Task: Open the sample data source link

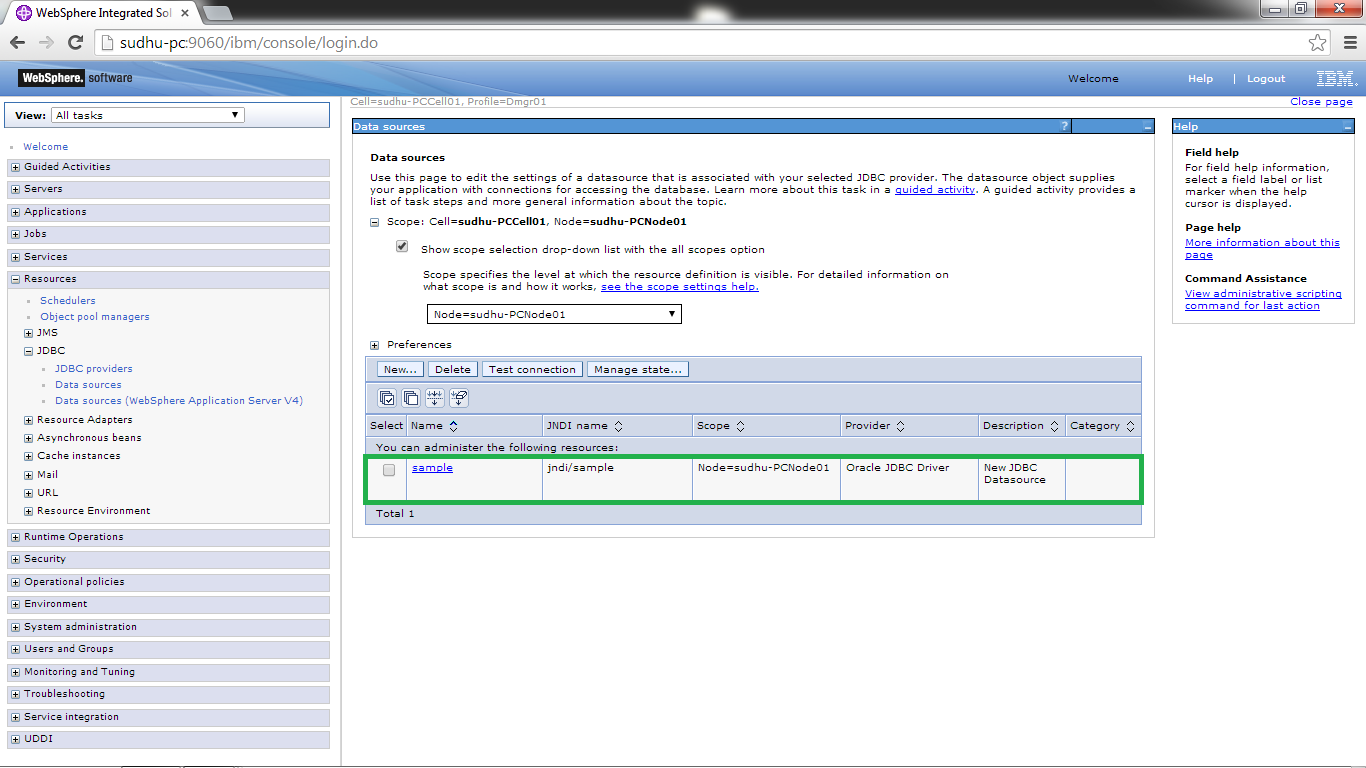Action: [432, 467]
